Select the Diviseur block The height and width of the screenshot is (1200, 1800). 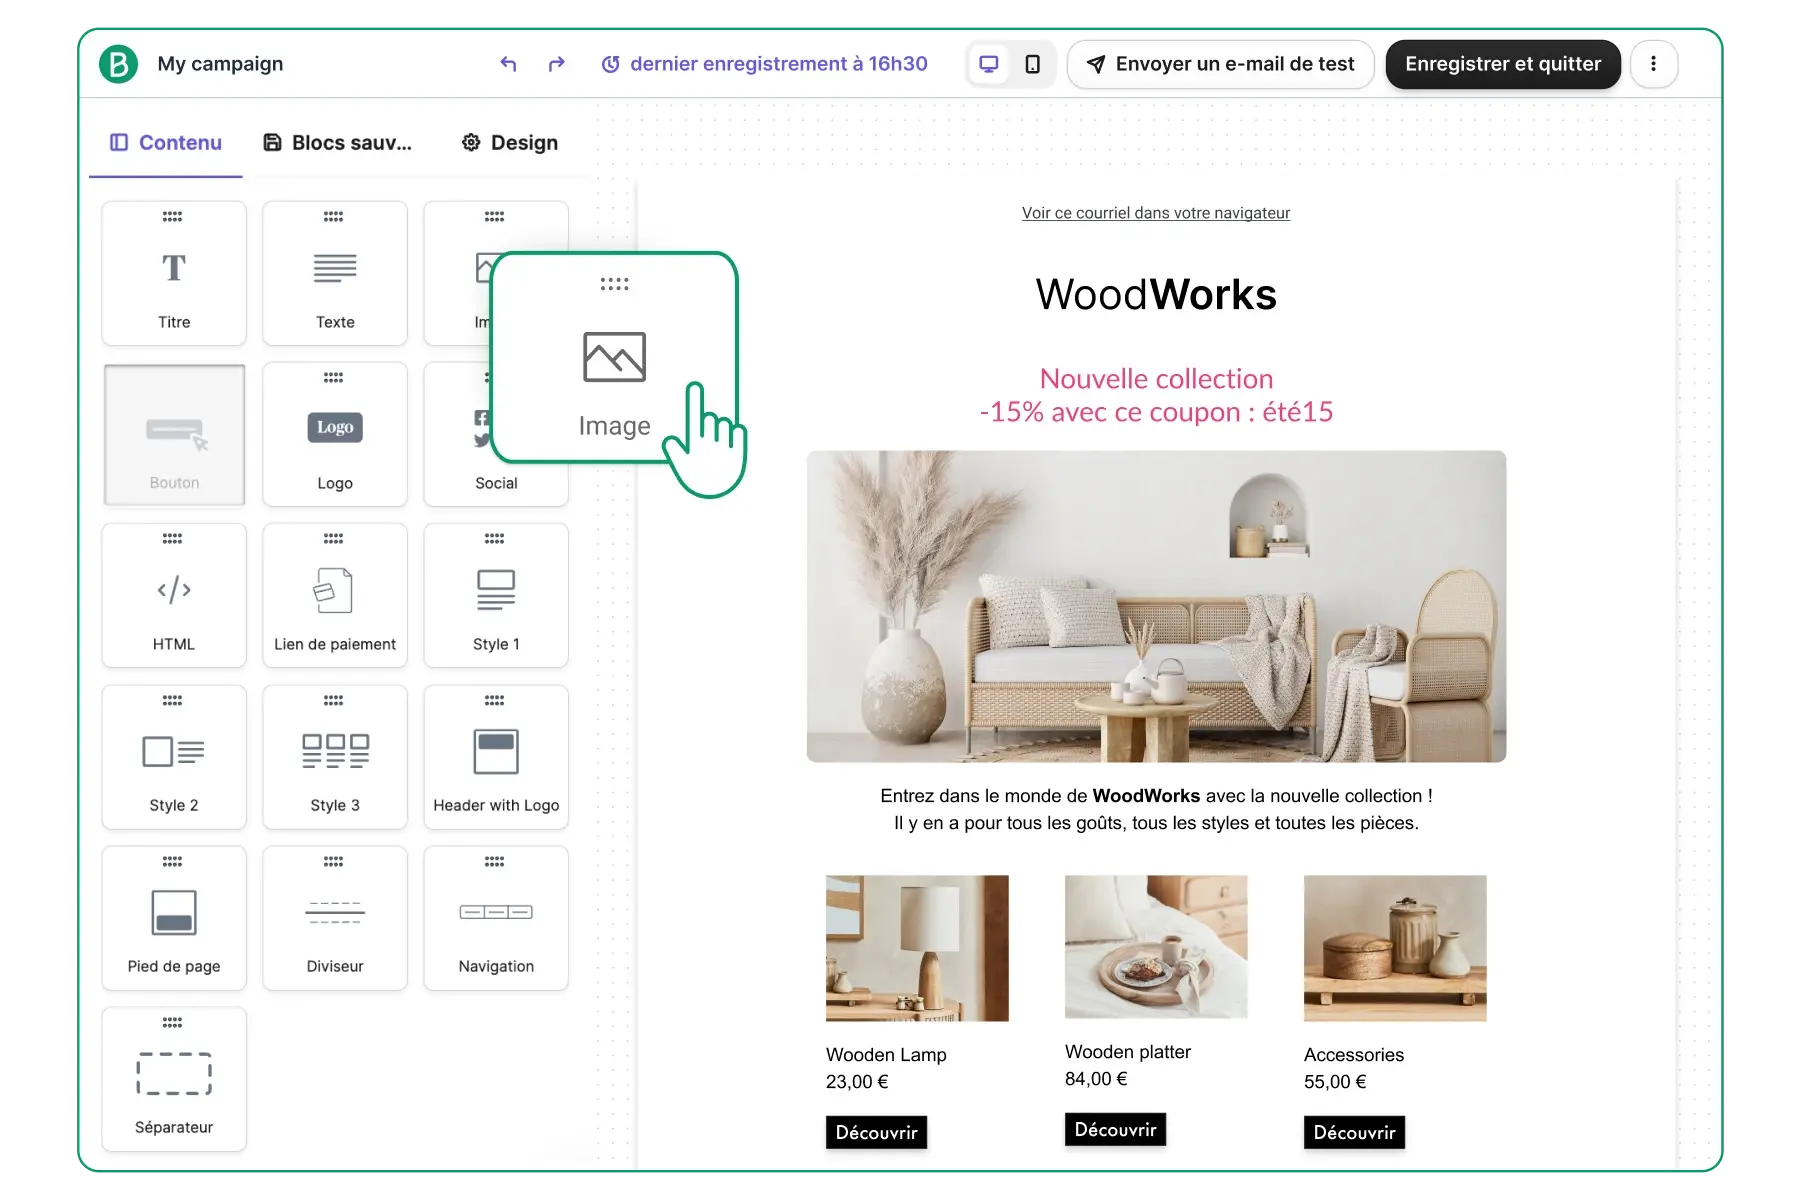[x=335, y=918]
